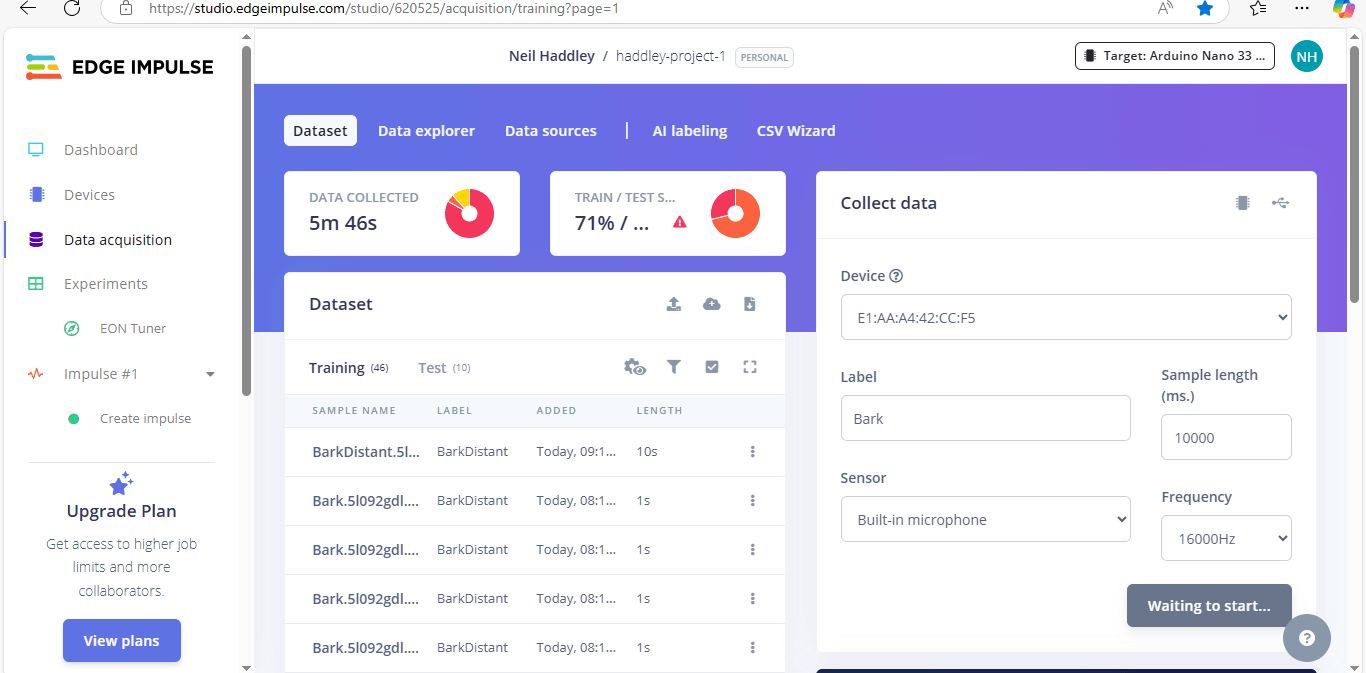Click the View plans button
The image size is (1366, 673).
click(x=122, y=641)
